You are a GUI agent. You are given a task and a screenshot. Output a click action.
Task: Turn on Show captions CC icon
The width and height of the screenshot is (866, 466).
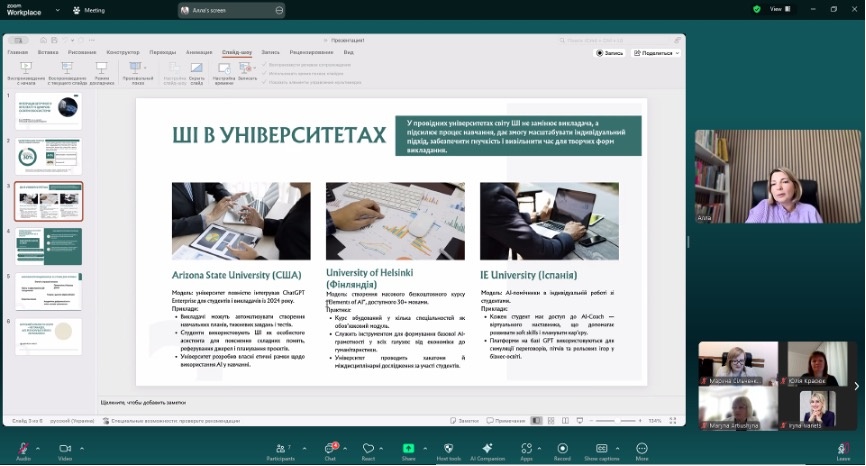pyautogui.click(x=601, y=448)
